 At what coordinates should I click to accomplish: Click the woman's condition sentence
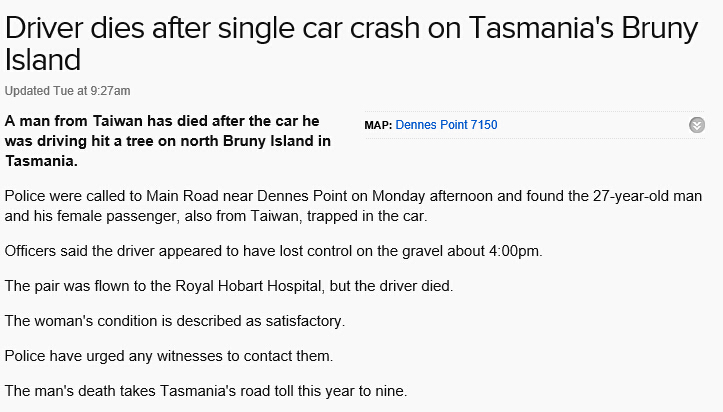pyautogui.click(x=174, y=322)
